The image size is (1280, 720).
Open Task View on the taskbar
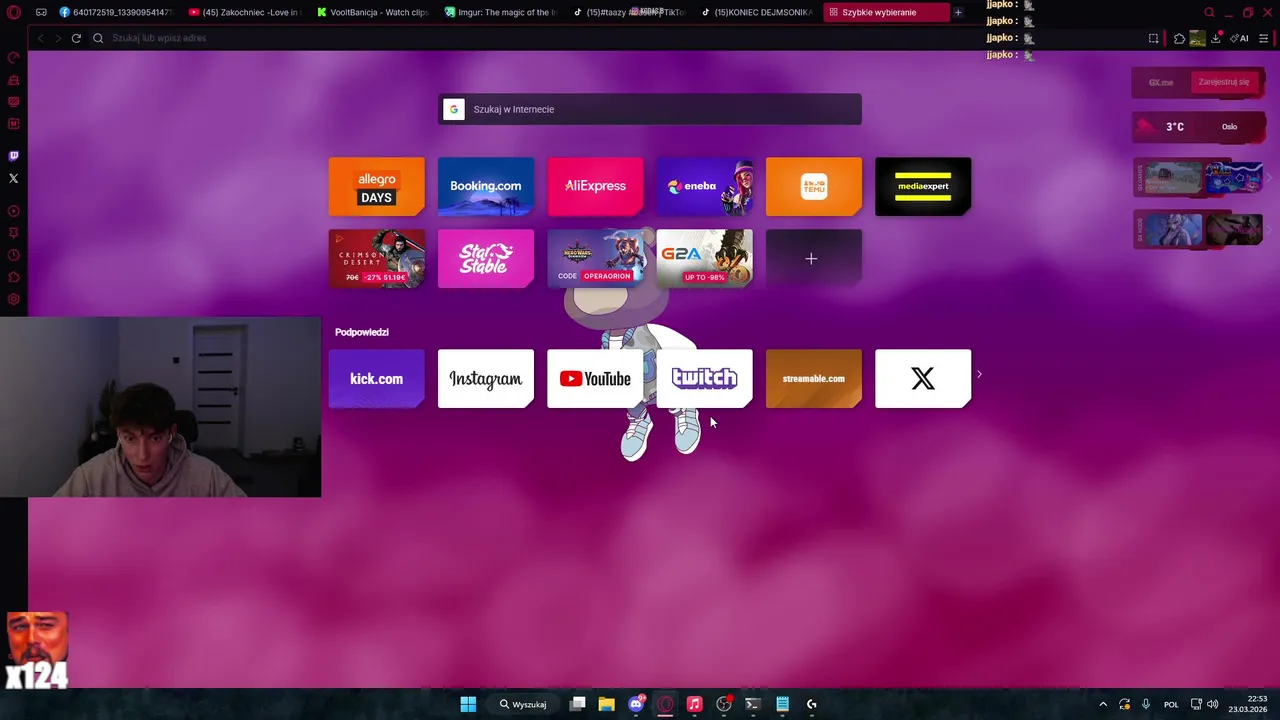tap(577, 704)
